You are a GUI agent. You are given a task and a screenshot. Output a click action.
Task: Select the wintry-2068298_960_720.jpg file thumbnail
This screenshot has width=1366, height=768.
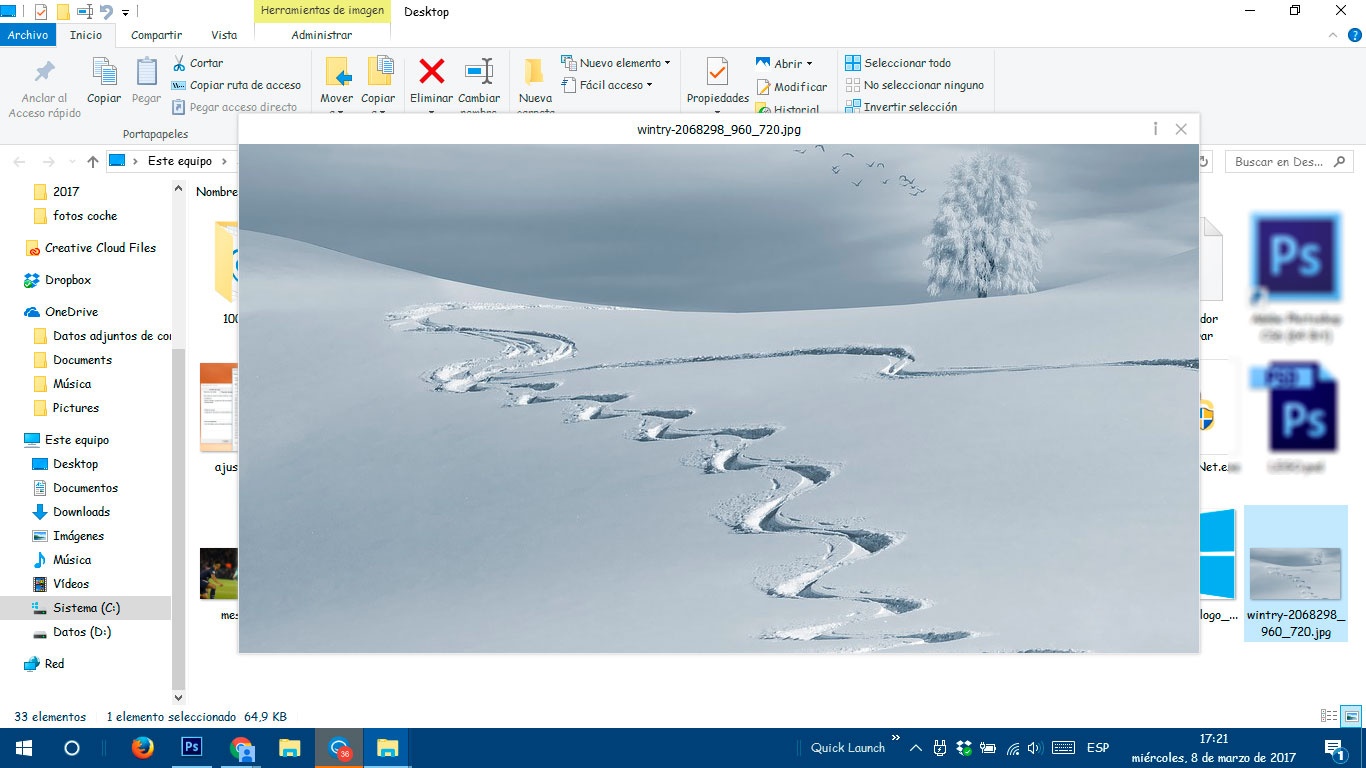point(1296,573)
